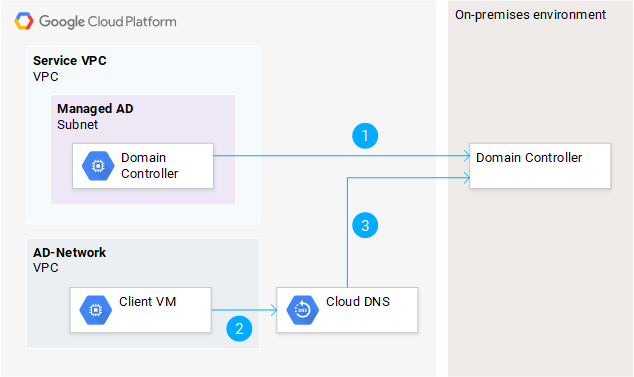Click the Google Cloud Platform wordmark text
634x377 pixels.
[x=108, y=21]
